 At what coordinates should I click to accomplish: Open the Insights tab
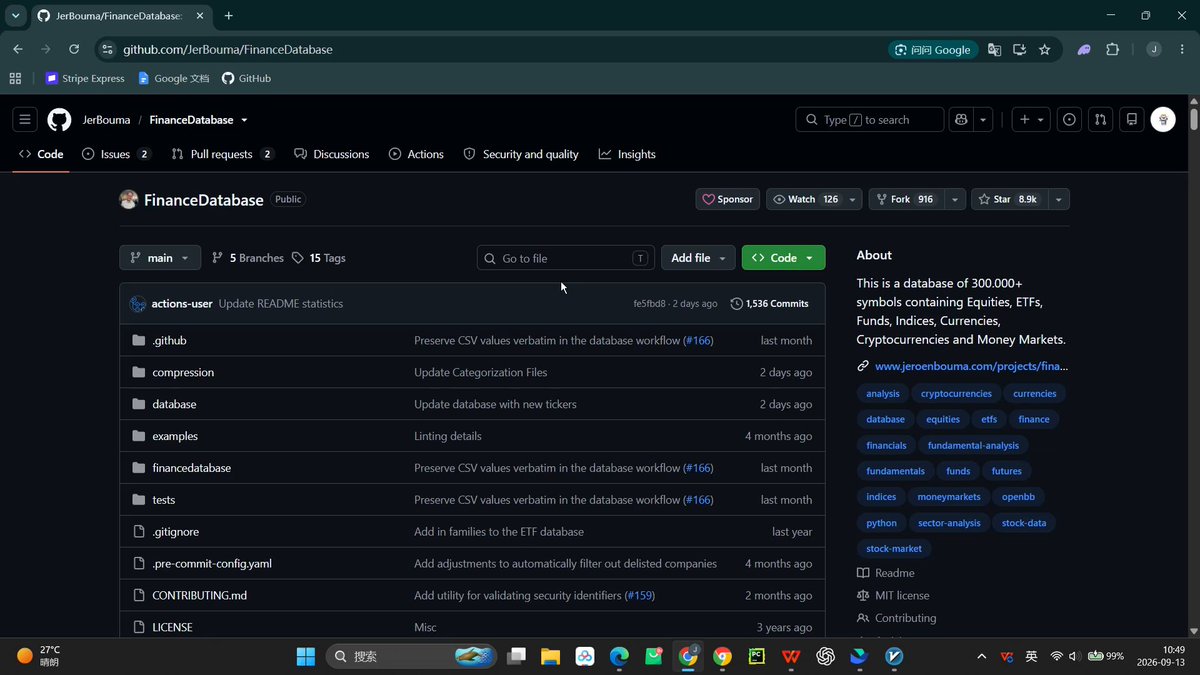[x=627, y=154]
